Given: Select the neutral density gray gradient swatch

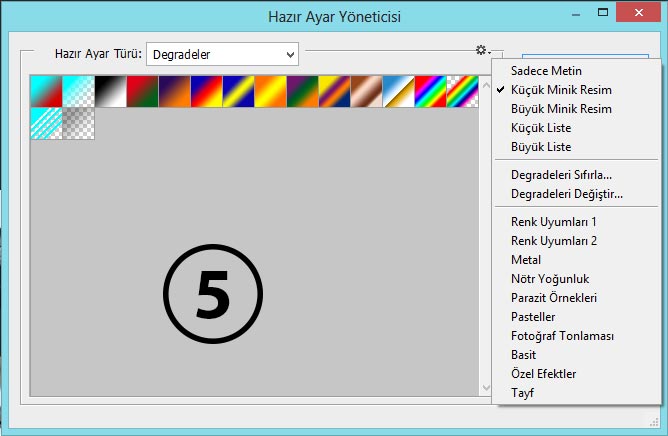Looking at the screenshot, I should (78, 123).
